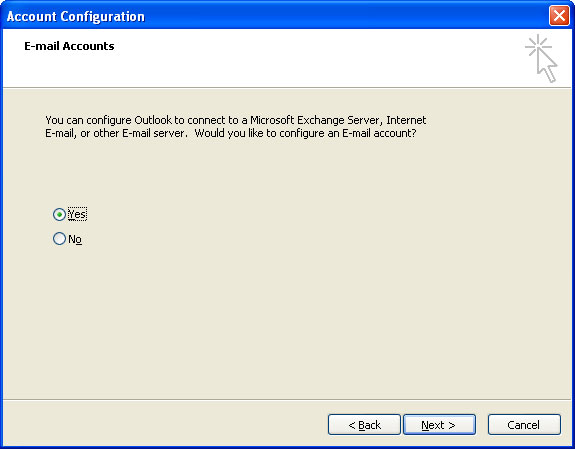Viewport: 575px width, 449px height.
Task: Close the Account Configuration window
Action: pos(559,16)
